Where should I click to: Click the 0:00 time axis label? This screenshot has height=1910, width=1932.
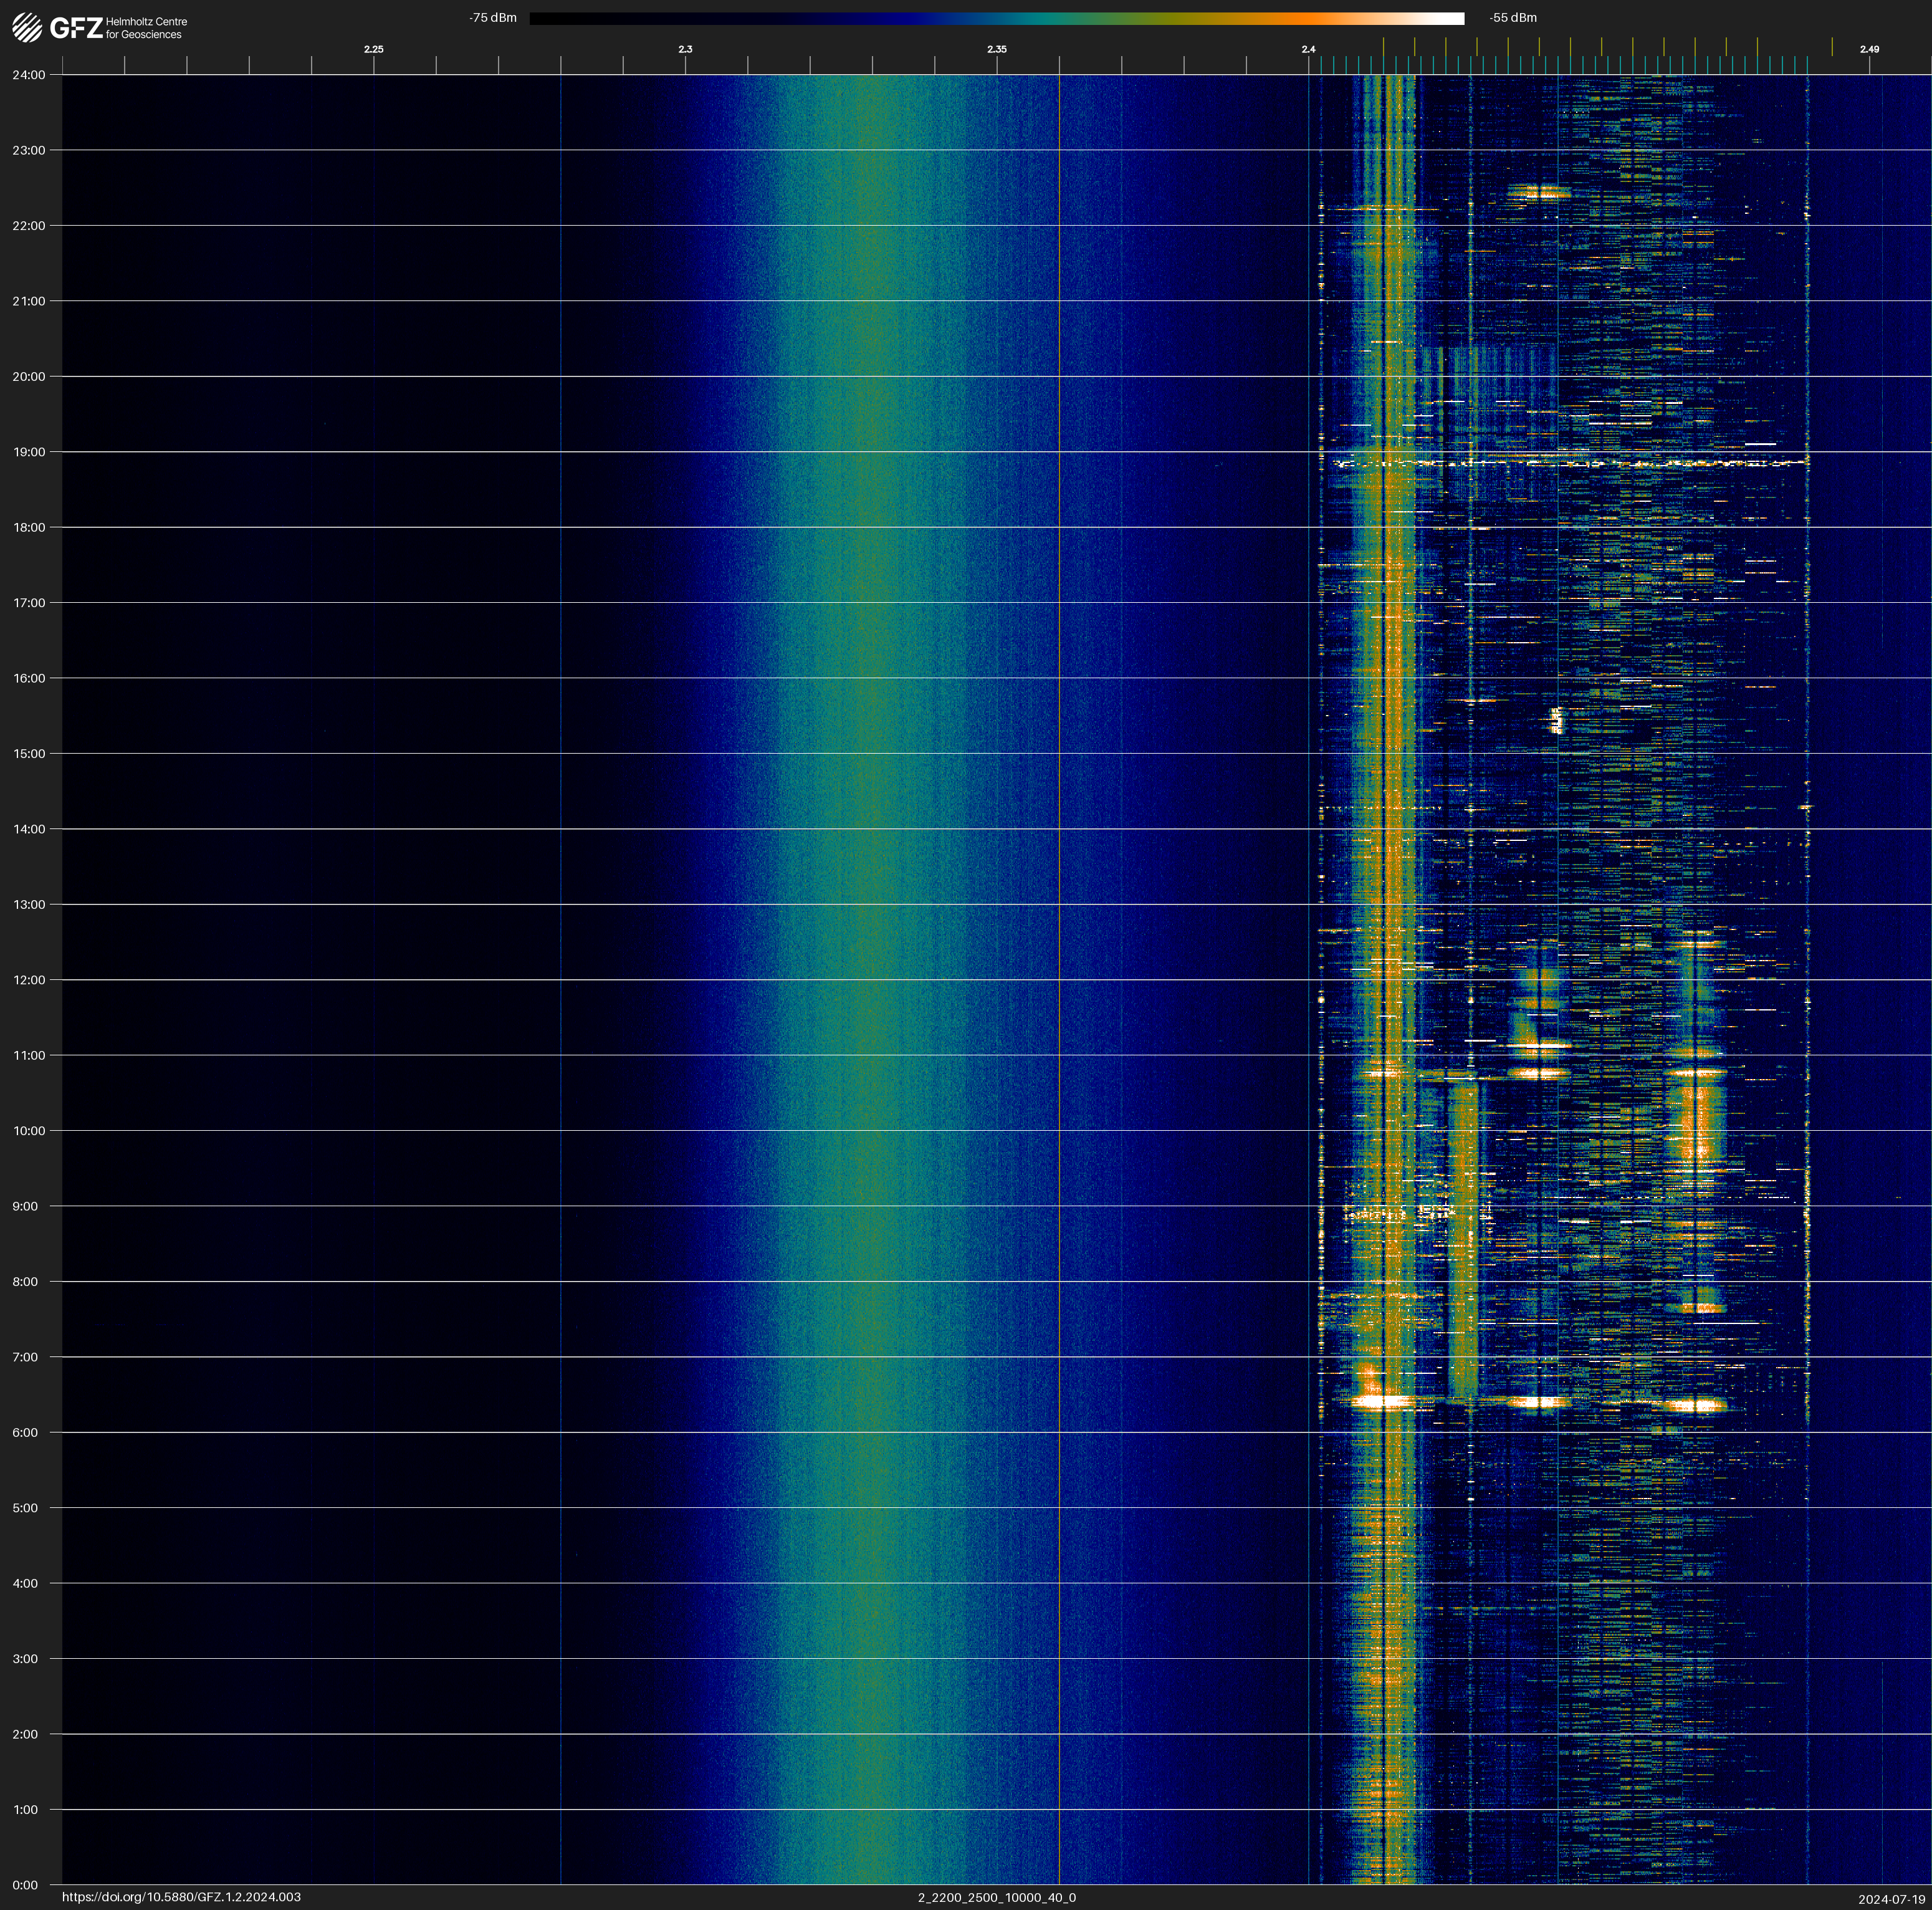26,1885
